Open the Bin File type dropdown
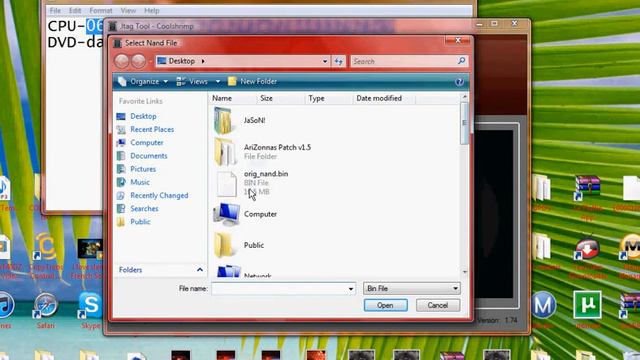 412,289
